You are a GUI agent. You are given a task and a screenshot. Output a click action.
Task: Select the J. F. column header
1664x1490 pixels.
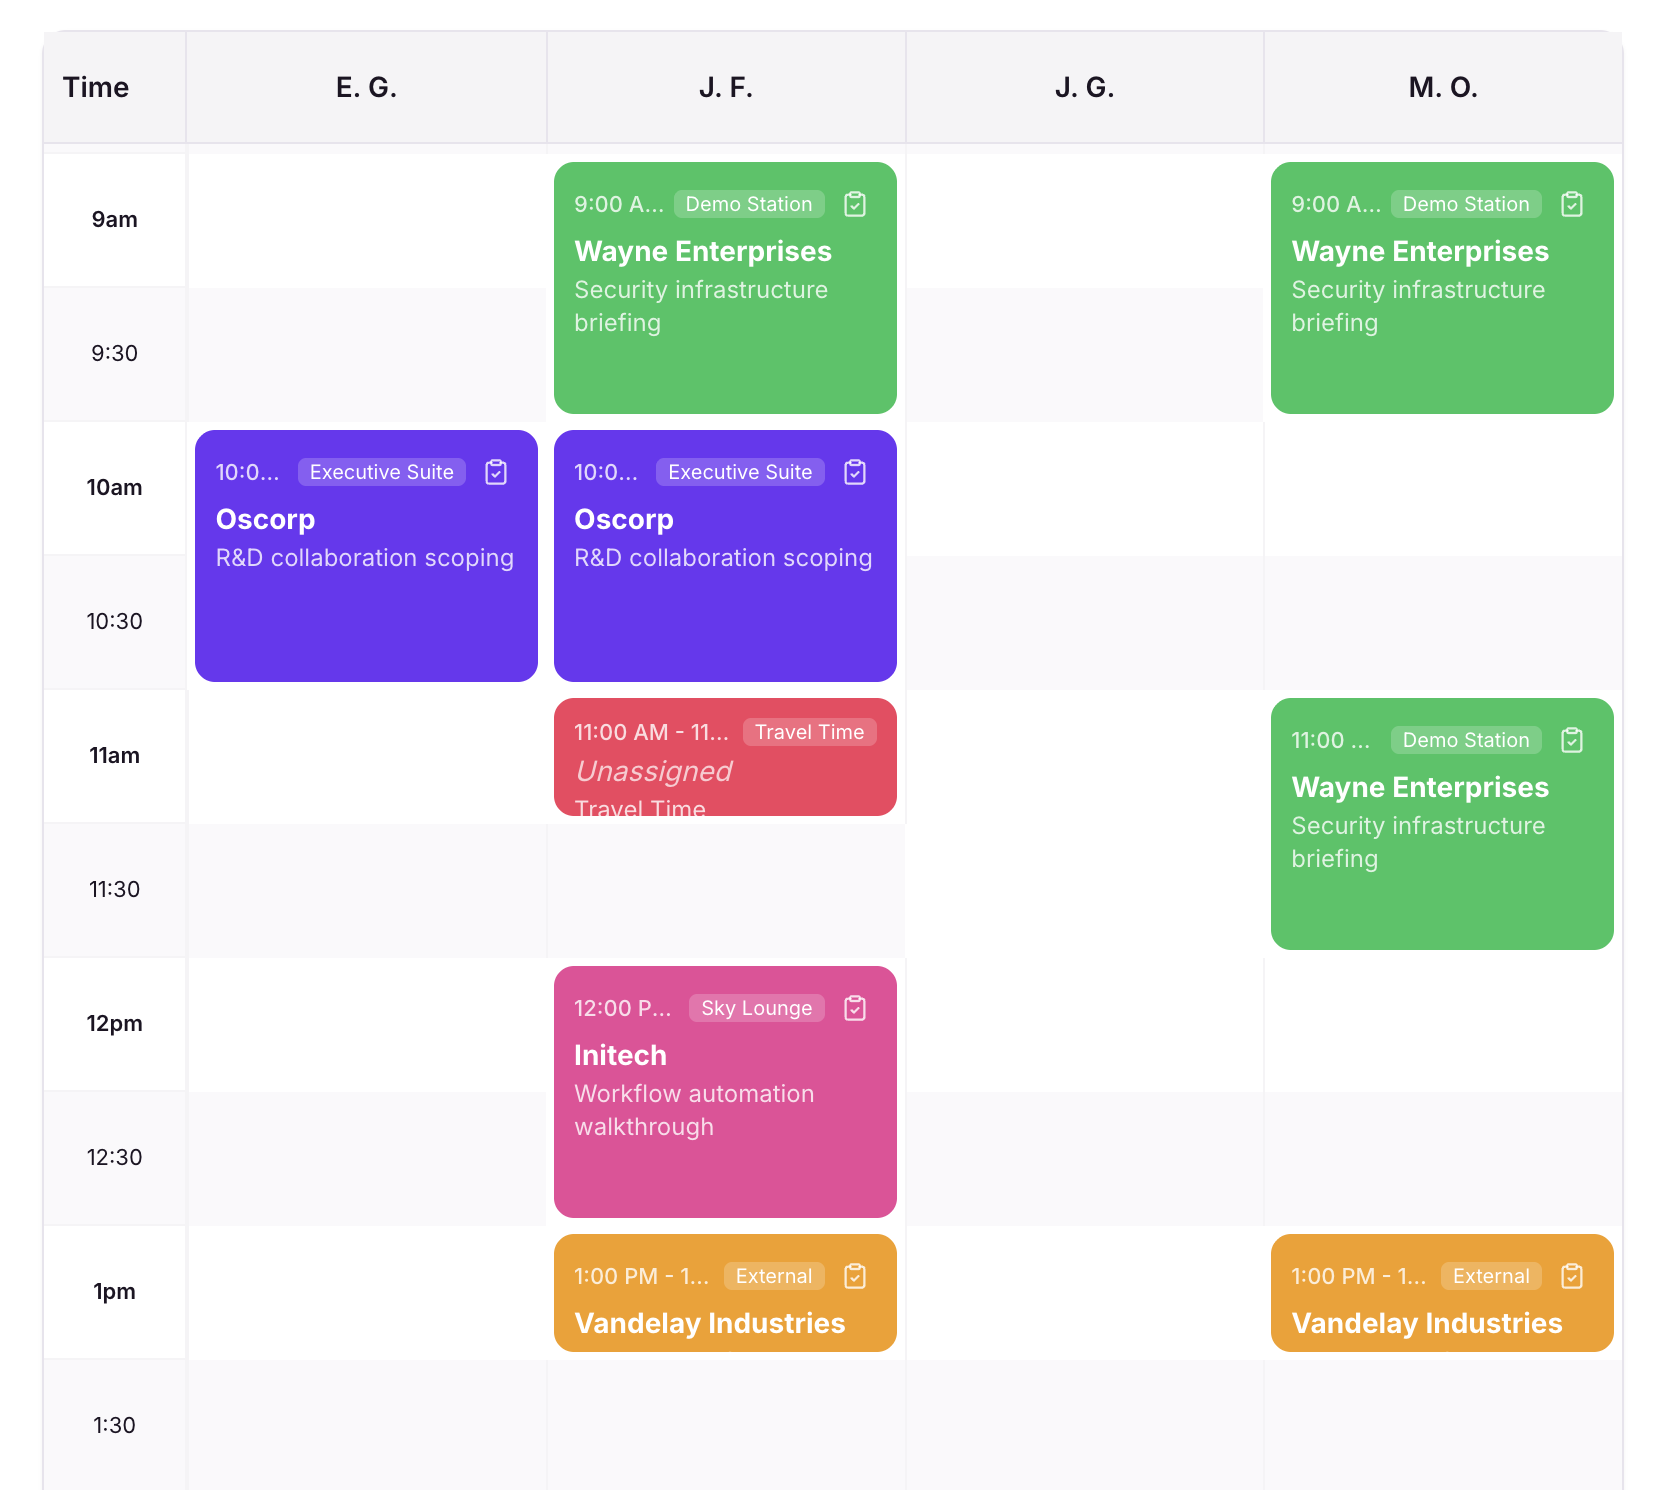[x=726, y=87]
